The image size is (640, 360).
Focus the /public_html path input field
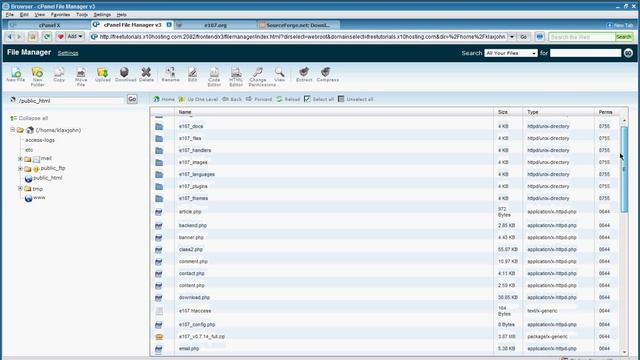click(70, 100)
